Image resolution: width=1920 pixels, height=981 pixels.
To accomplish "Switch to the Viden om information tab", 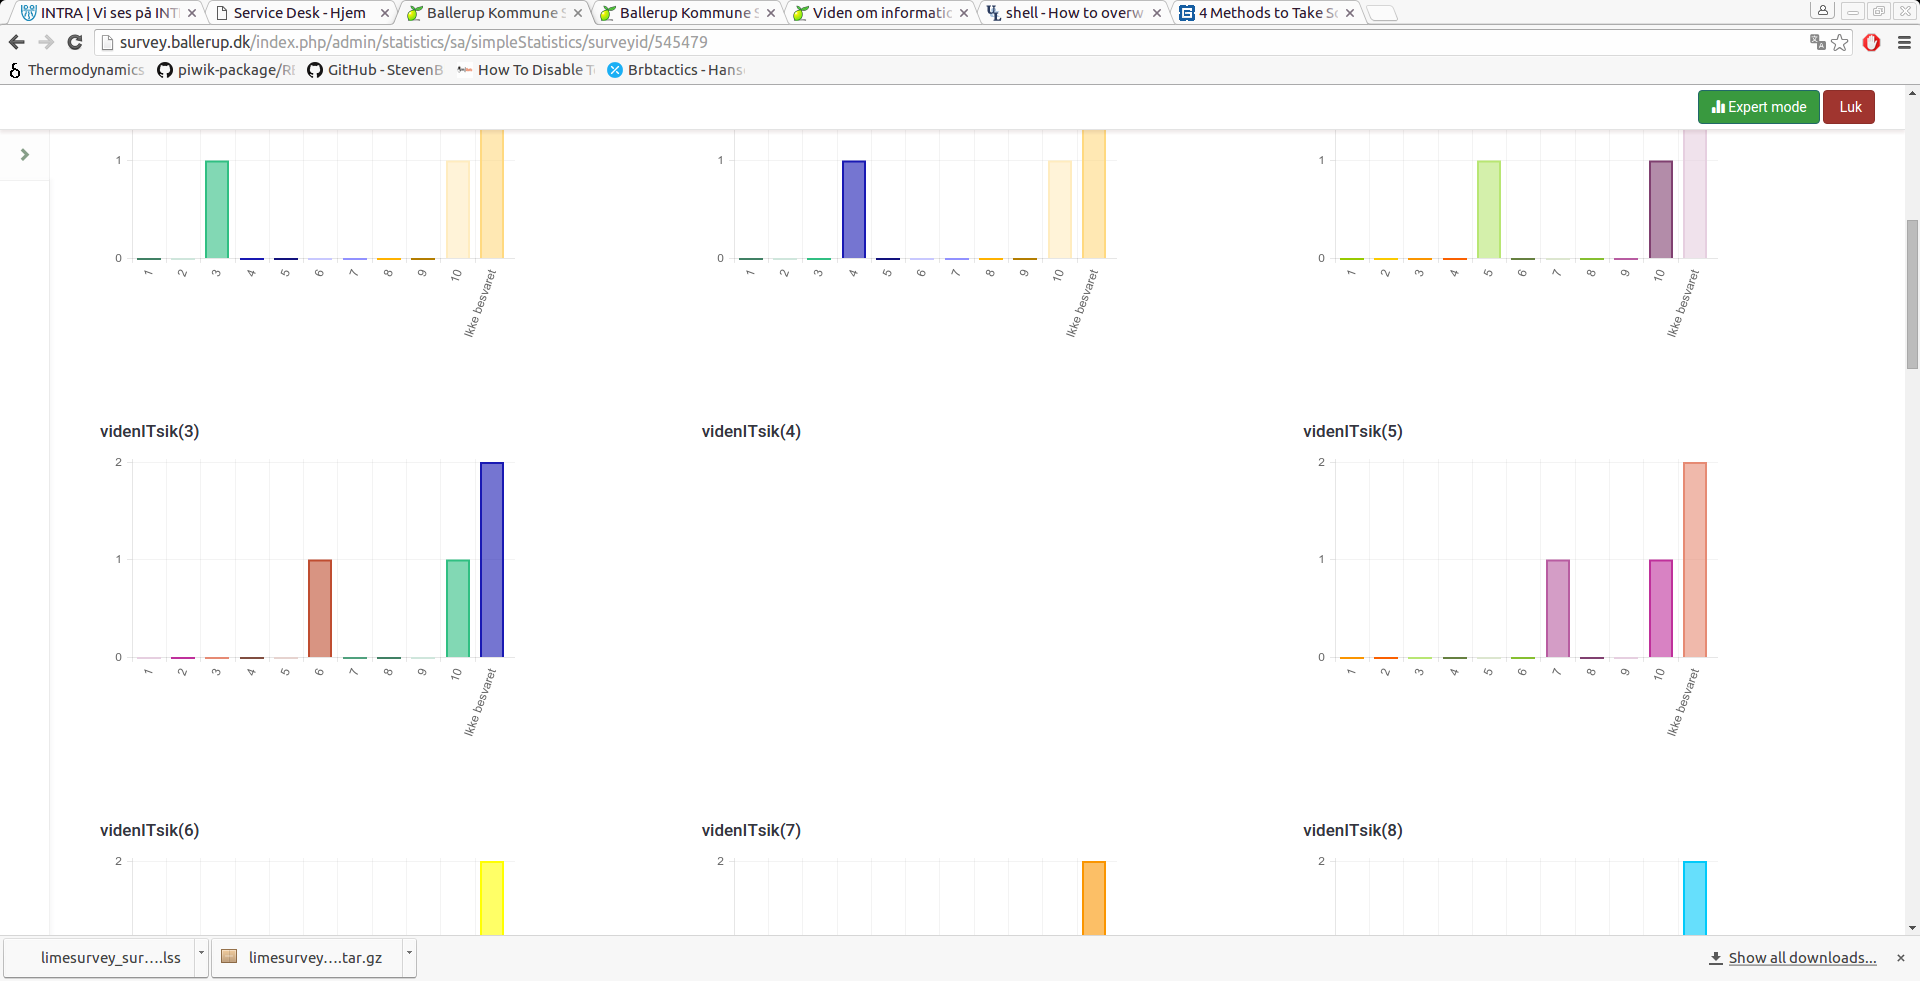I will point(880,13).
